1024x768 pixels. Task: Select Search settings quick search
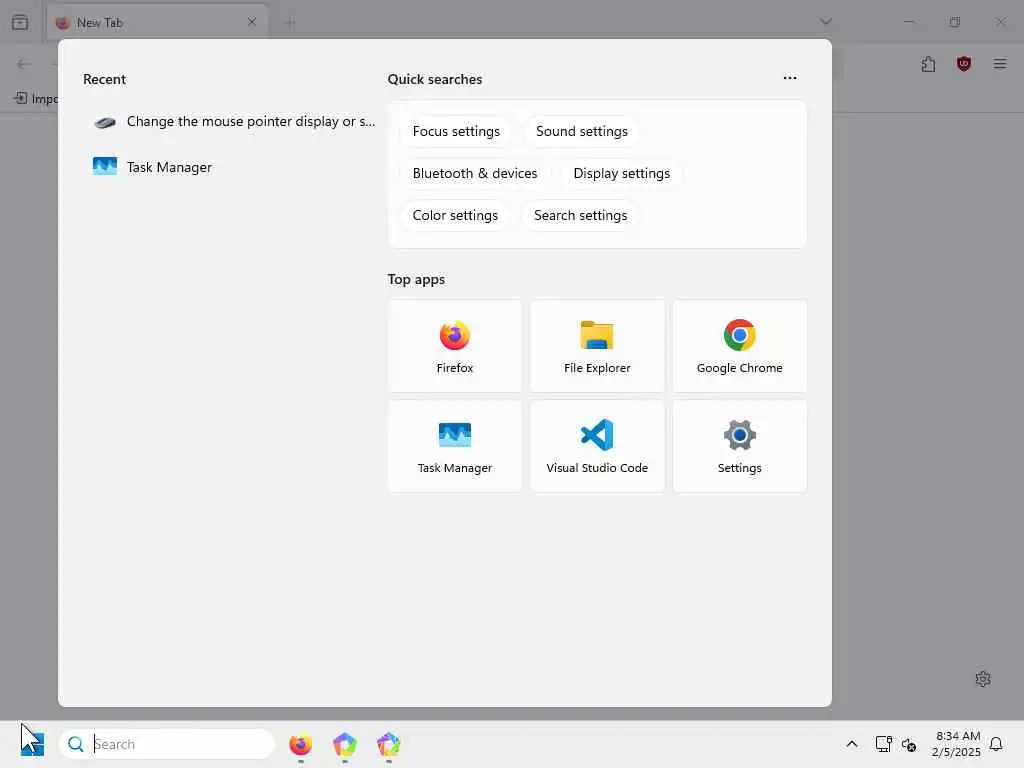tap(580, 215)
